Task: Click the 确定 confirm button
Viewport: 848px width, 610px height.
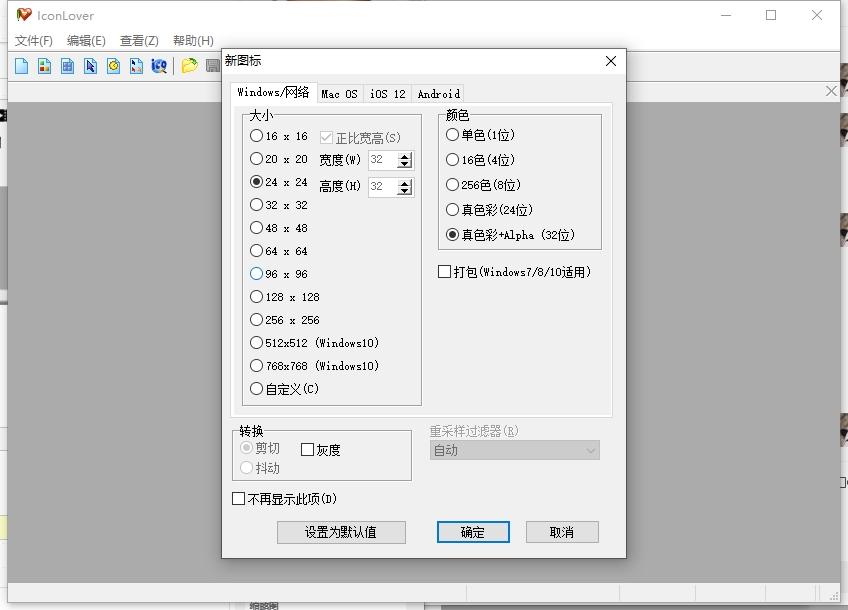Action: [472, 531]
